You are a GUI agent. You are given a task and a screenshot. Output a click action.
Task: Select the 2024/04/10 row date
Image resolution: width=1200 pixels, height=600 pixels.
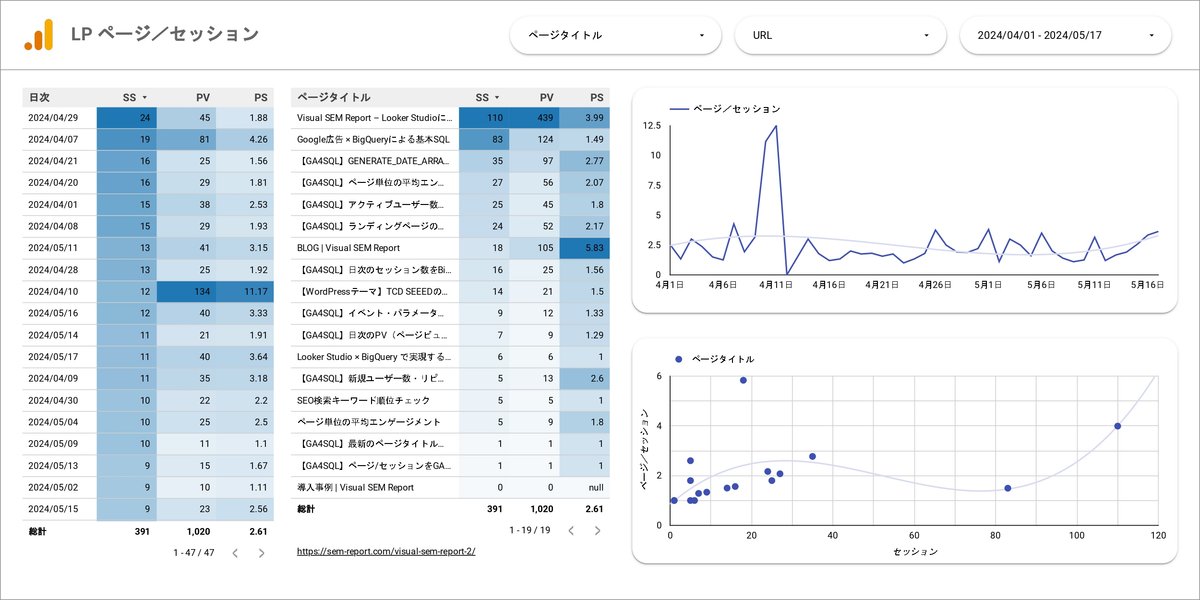(53, 291)
